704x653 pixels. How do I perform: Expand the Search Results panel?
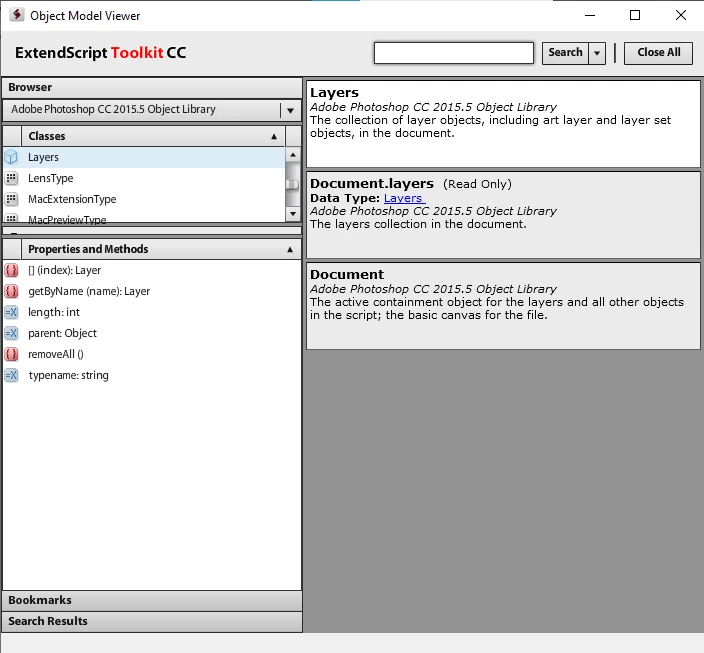pyautogui.click(x=152, y=622)
